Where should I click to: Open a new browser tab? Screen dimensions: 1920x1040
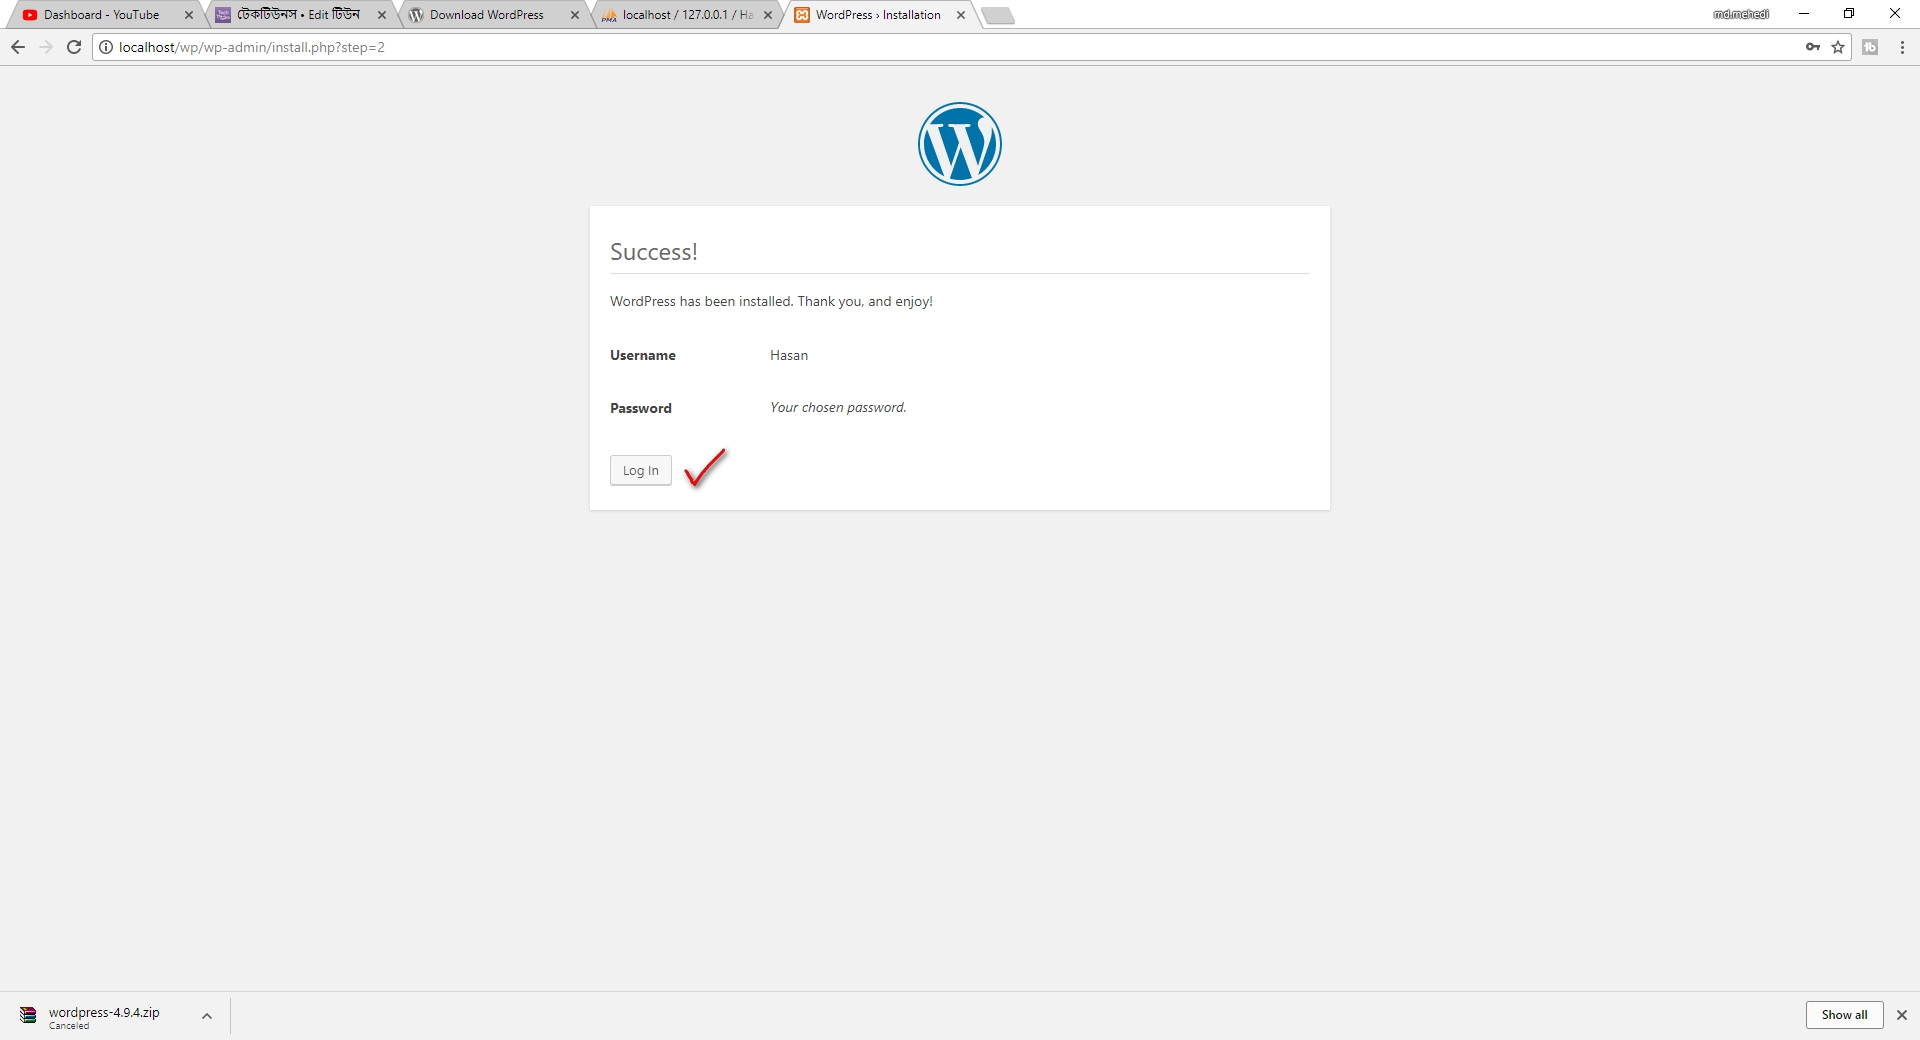point(998,15)
